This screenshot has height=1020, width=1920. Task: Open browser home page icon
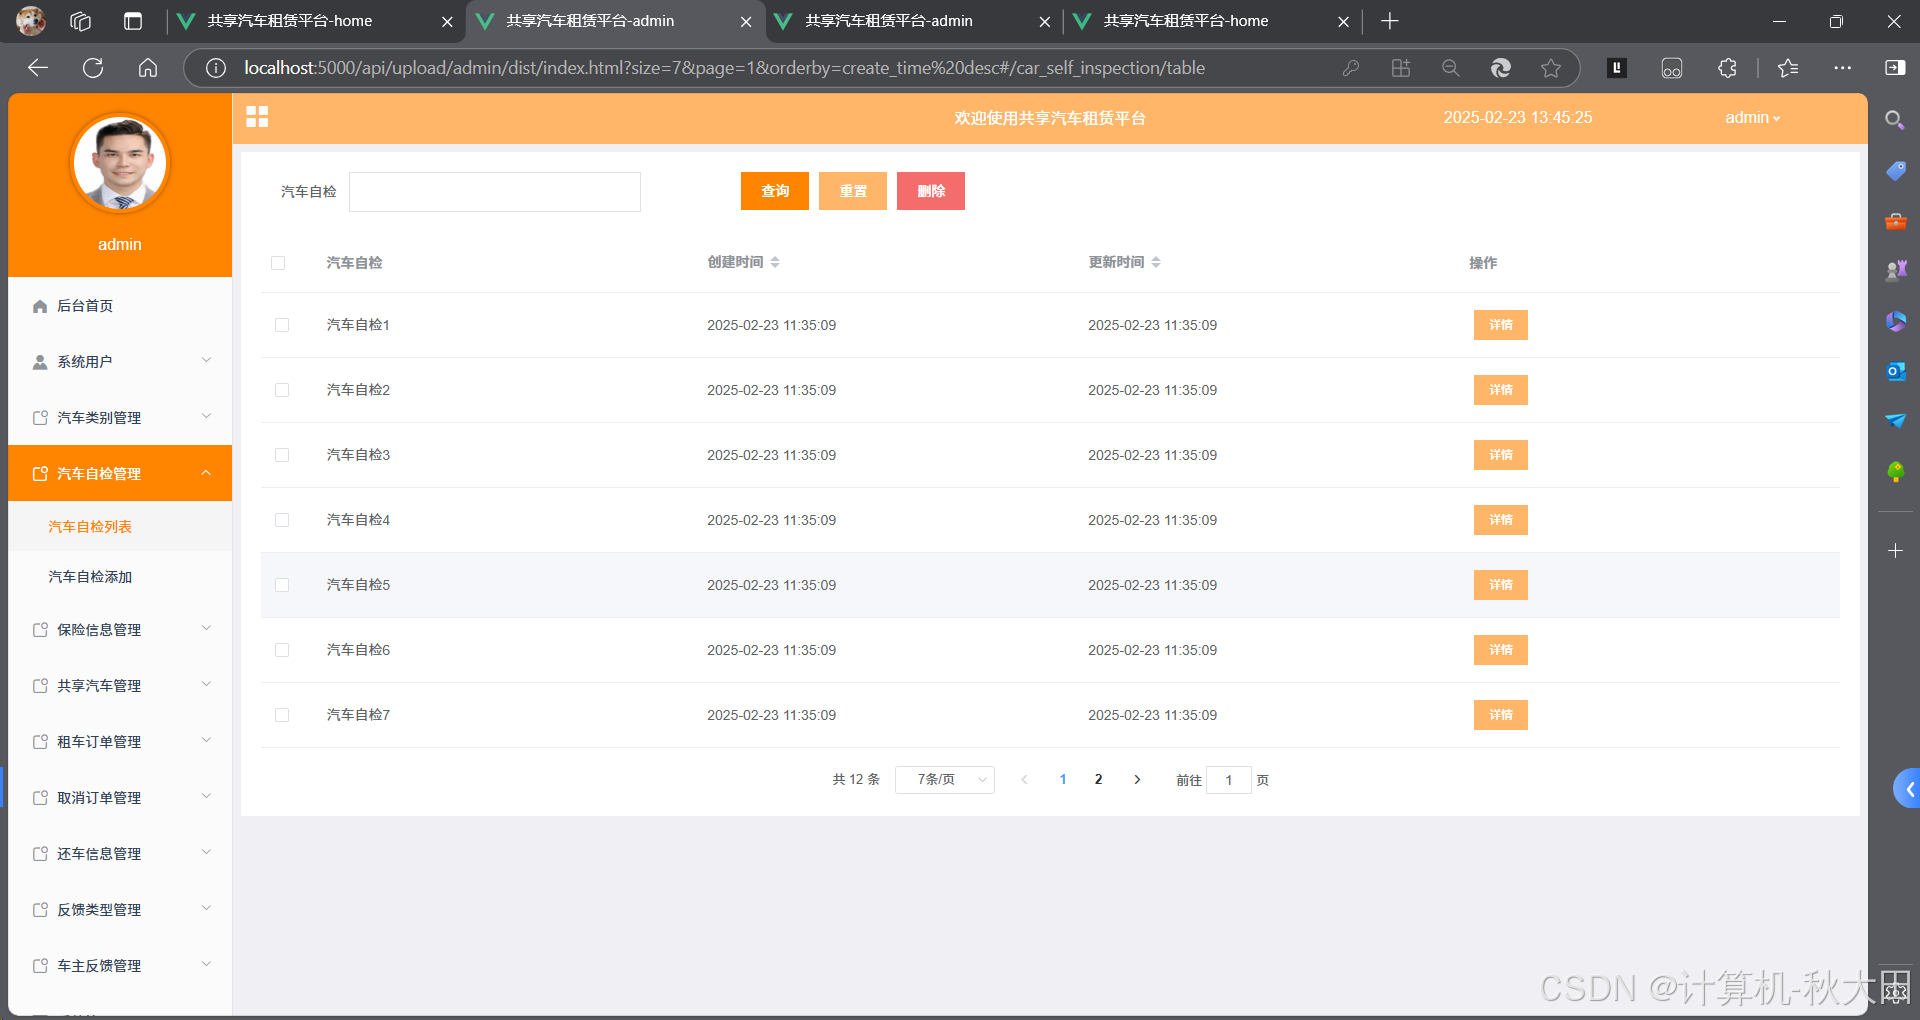coord(148,68)
